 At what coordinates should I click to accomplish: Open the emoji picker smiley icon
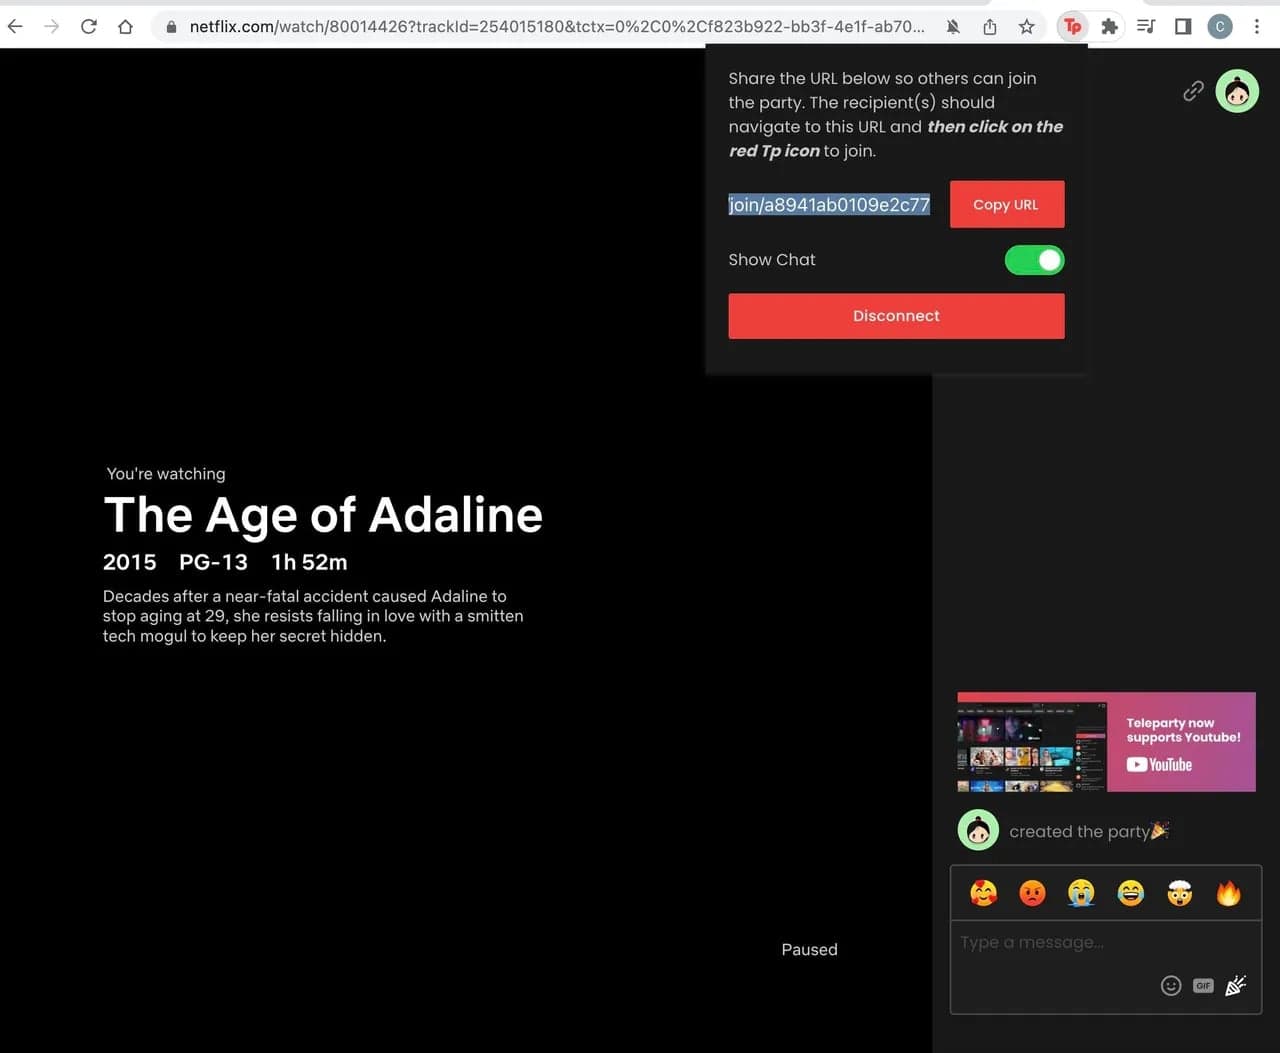[1171, 986]
